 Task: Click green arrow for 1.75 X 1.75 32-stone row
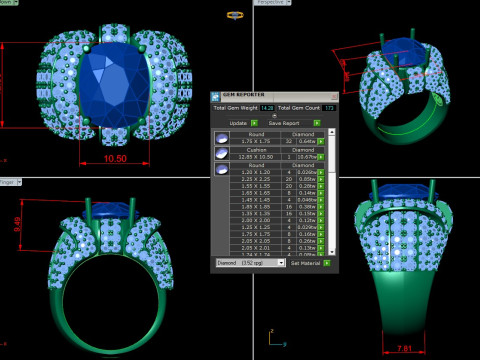321,142
